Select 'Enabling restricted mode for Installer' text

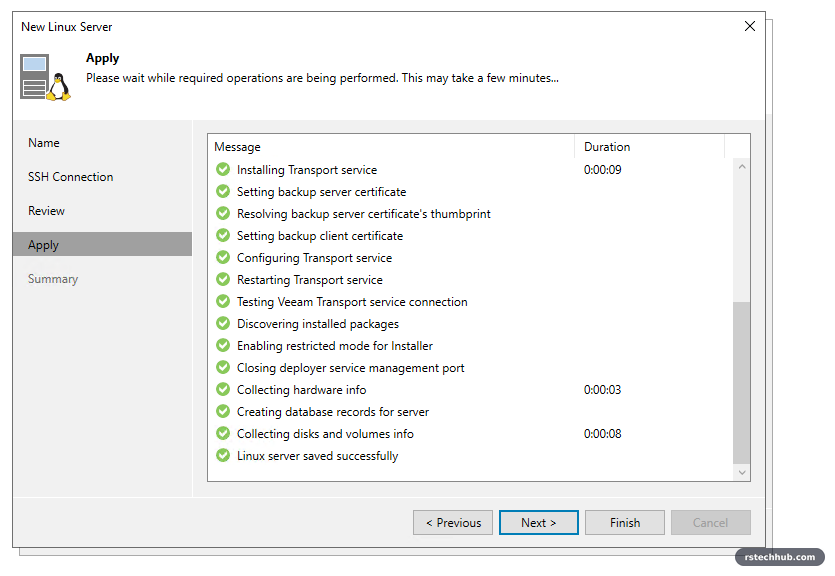(334, 345)
